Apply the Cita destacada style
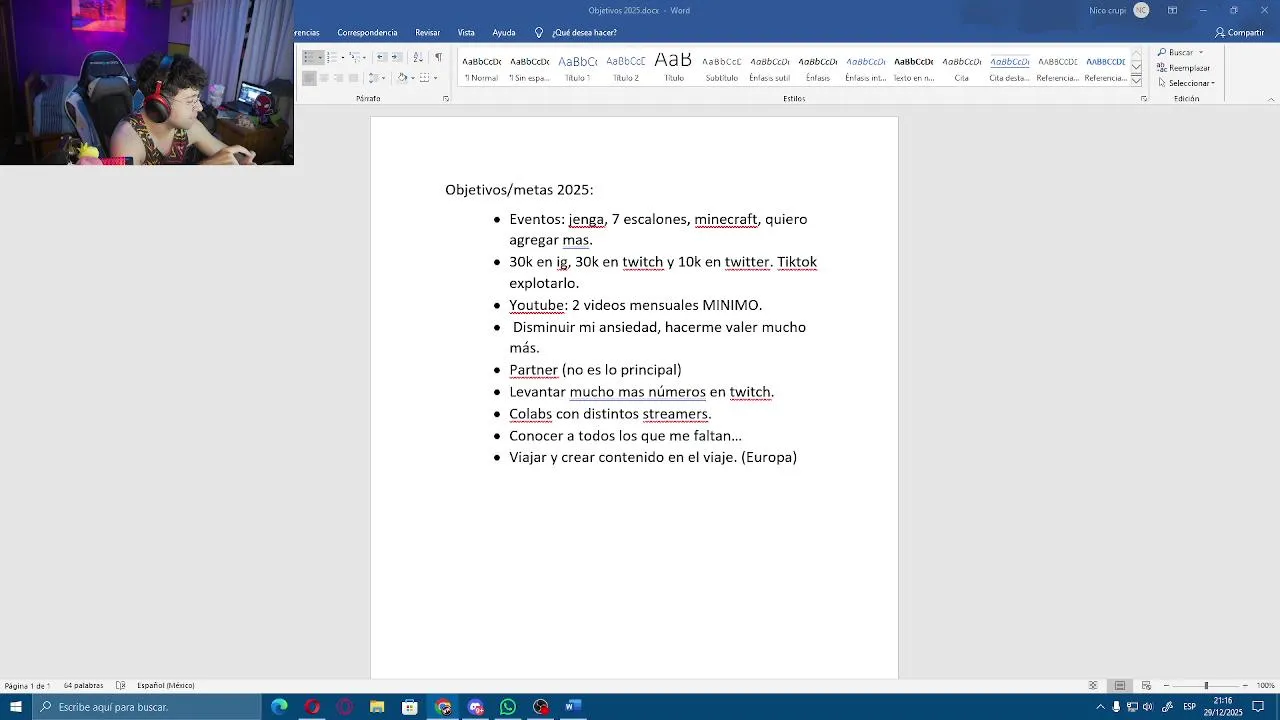Viewport: 1280px width, 720px height. point(1009,68)
